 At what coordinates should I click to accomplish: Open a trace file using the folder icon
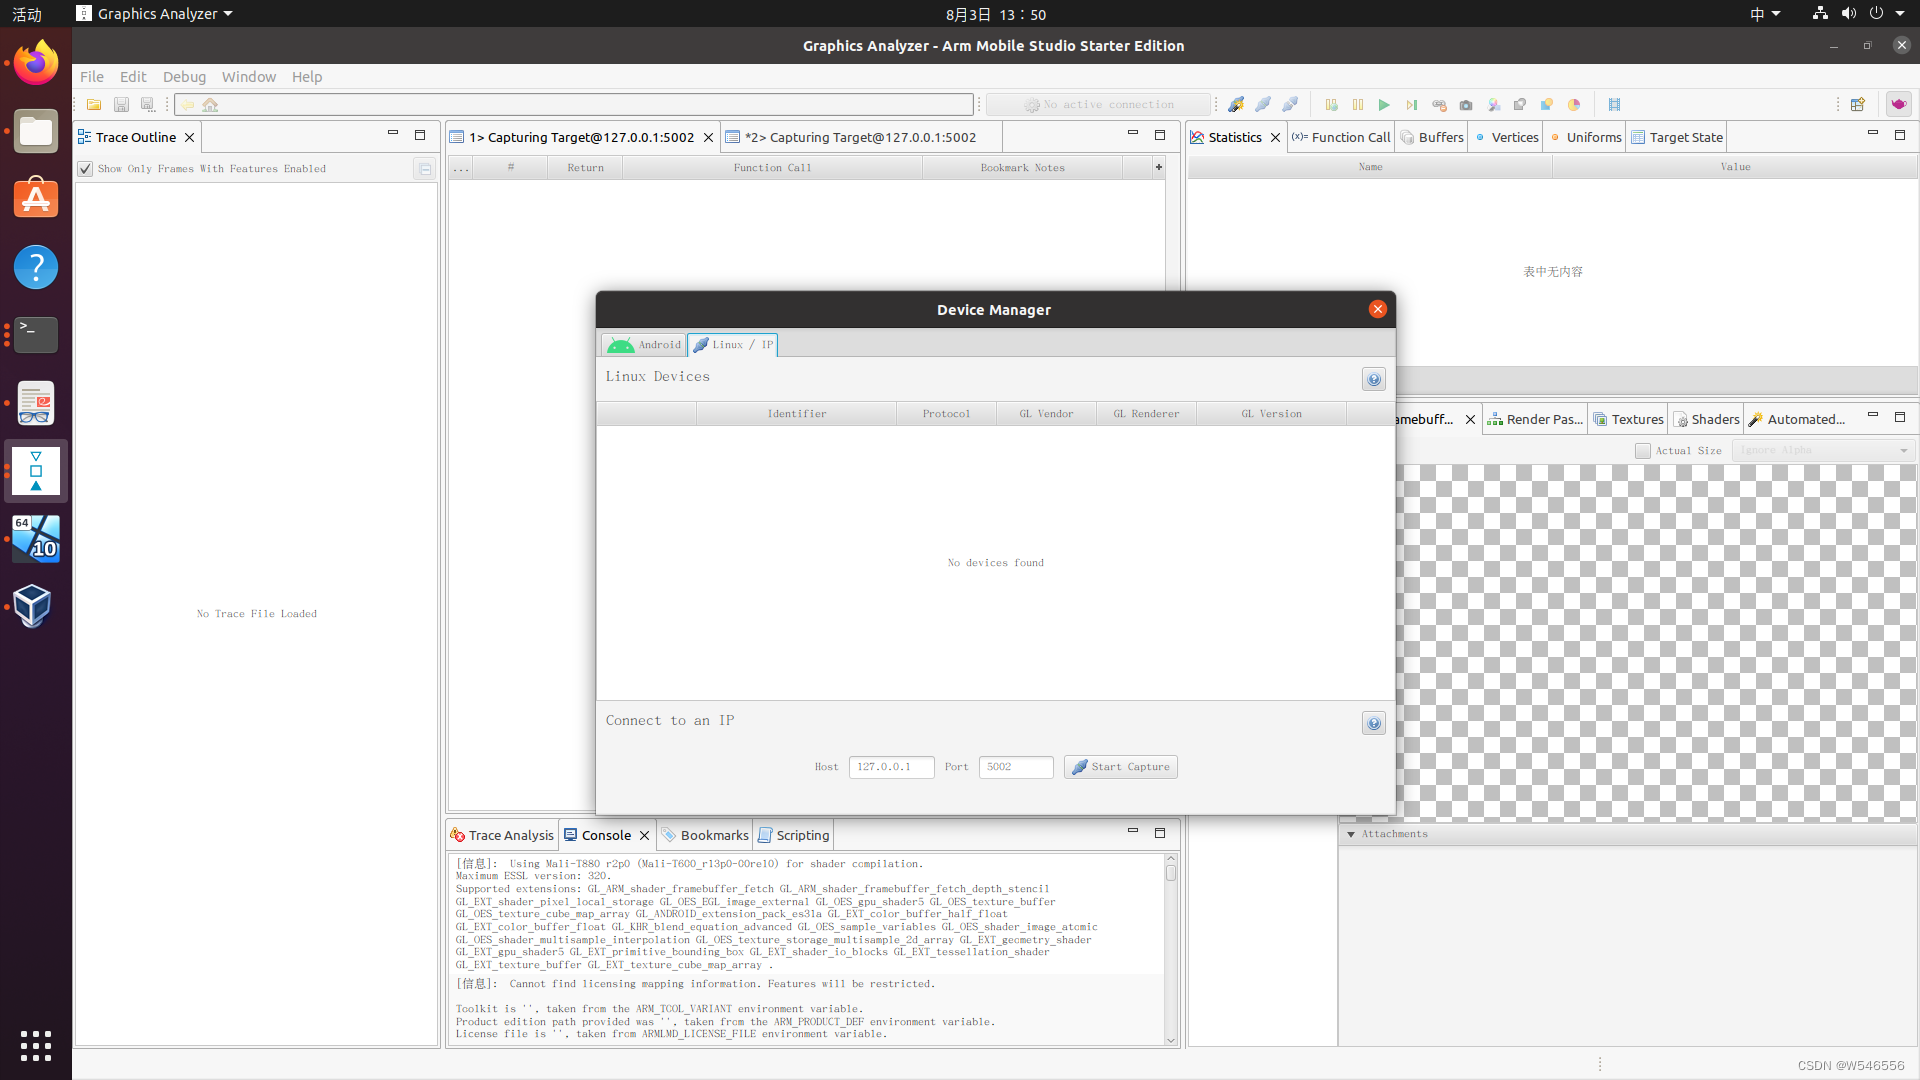(x=94, y=104)
